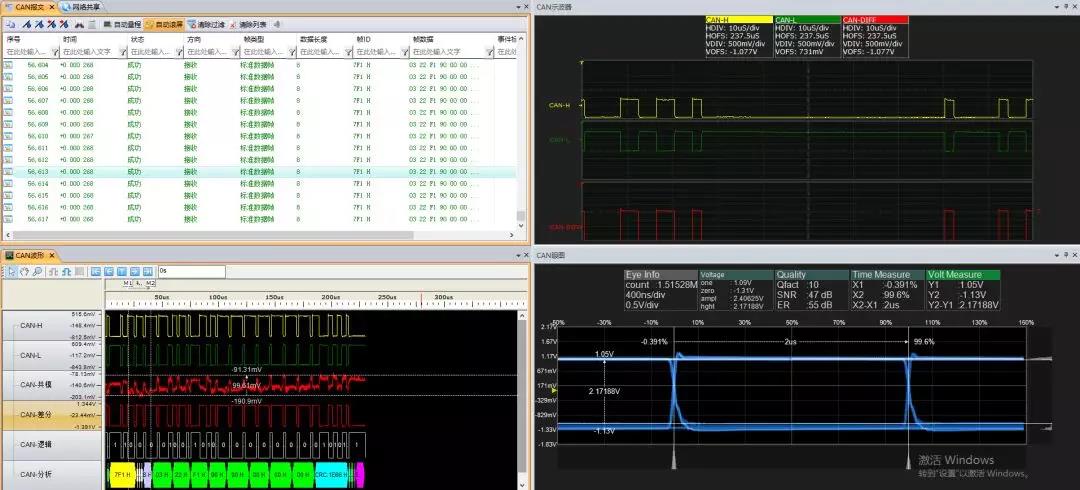This screenshot has width=1080, height=490.
Task: Select message row 56,610 with time 0.000 267
Action: pyautogui.click(x=259, y=136)
